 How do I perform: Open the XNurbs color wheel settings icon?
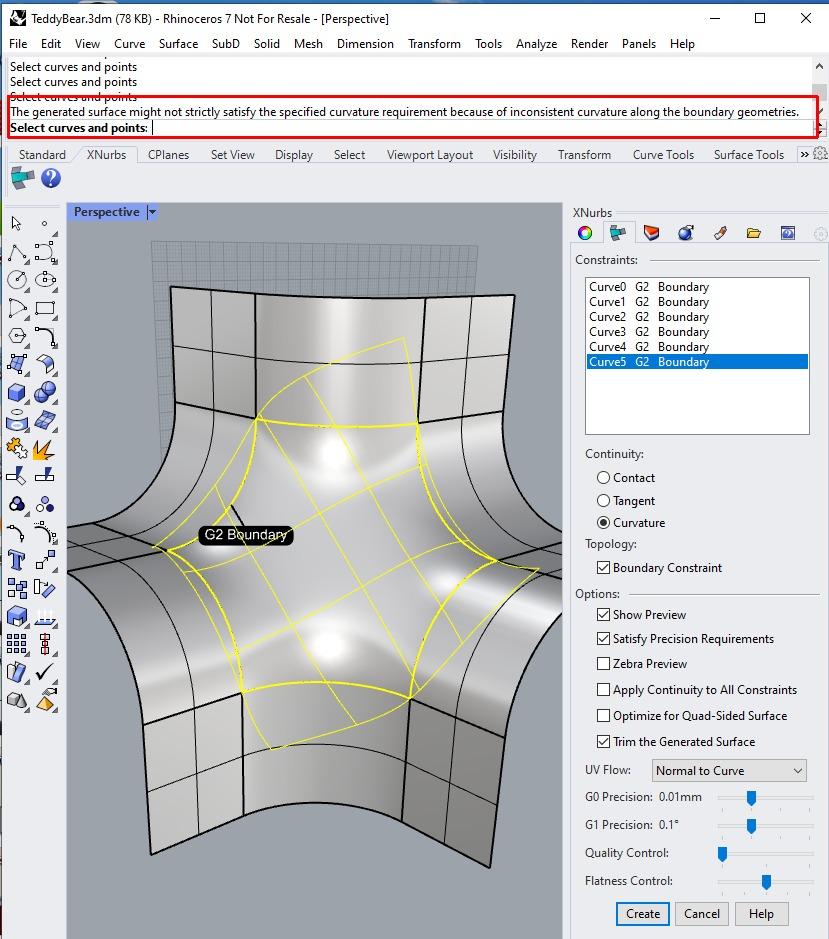click(585, 232)
